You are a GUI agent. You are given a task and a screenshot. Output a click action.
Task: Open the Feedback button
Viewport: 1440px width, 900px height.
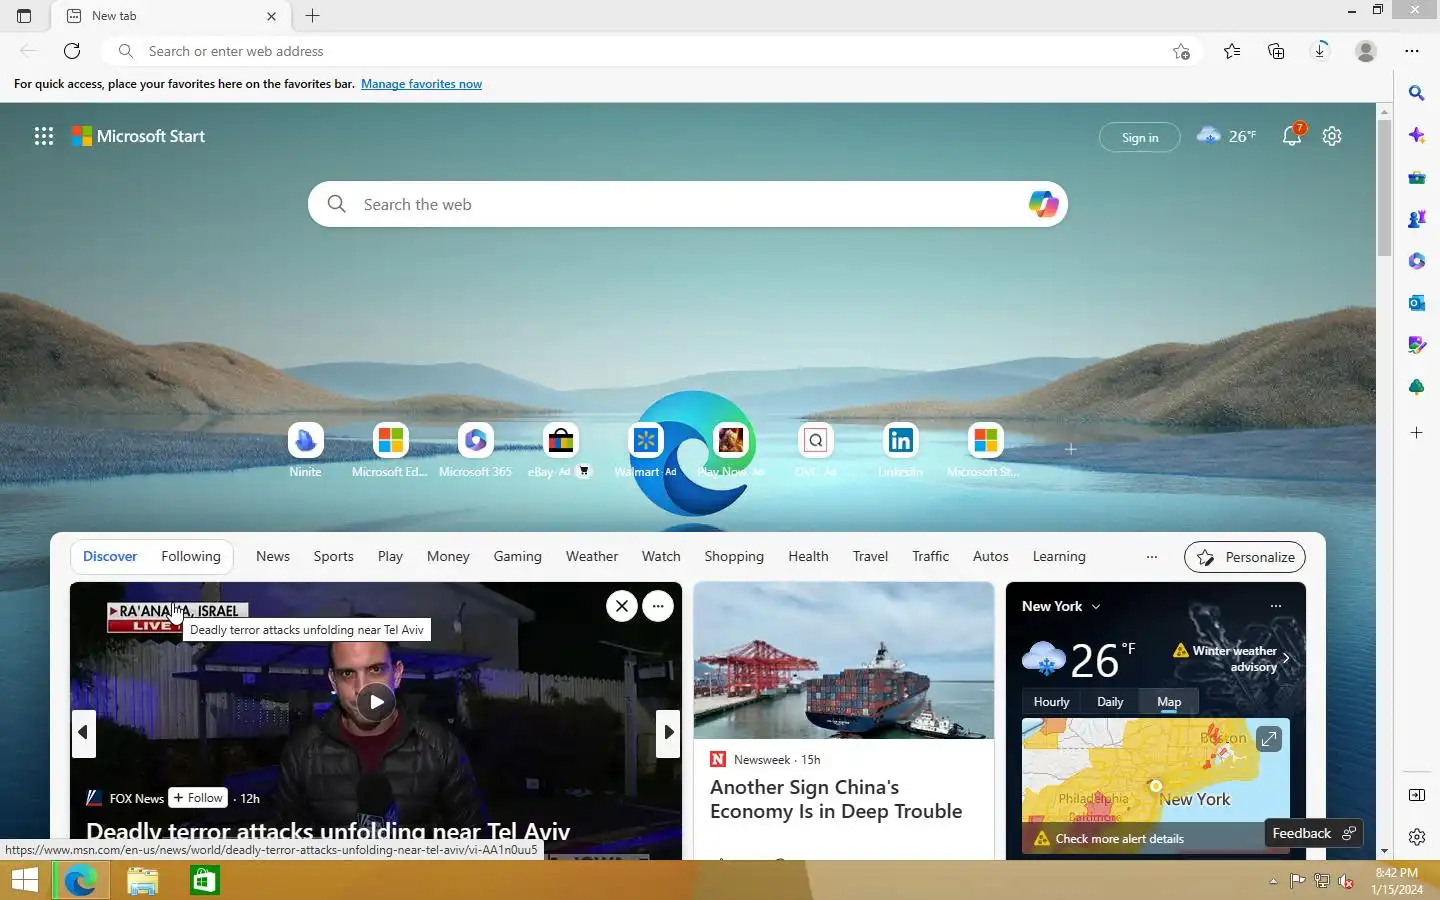[1312, 833]
